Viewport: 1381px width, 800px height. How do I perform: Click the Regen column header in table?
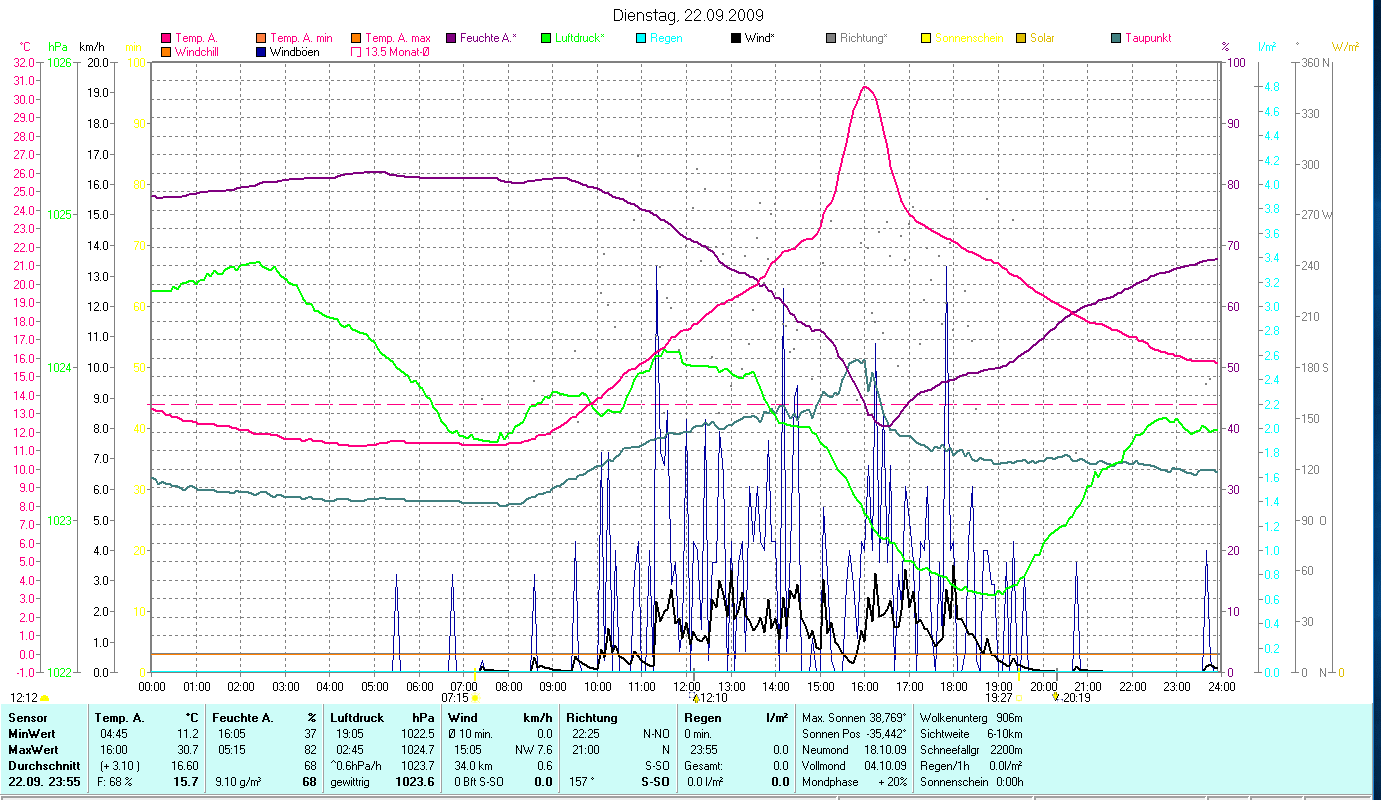701,718
